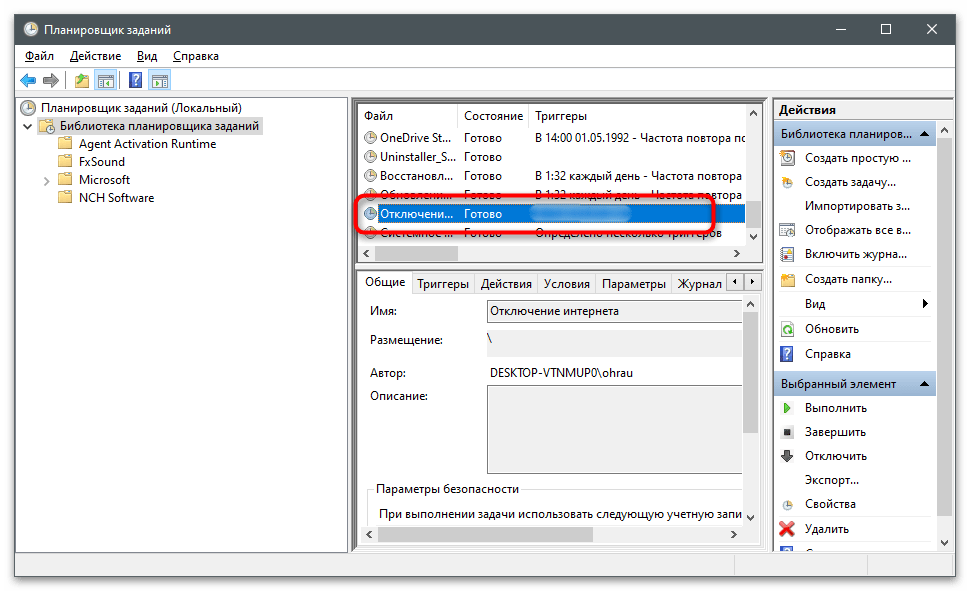Click the blue Help question mark toolbar icon

[x=135, y=80]
